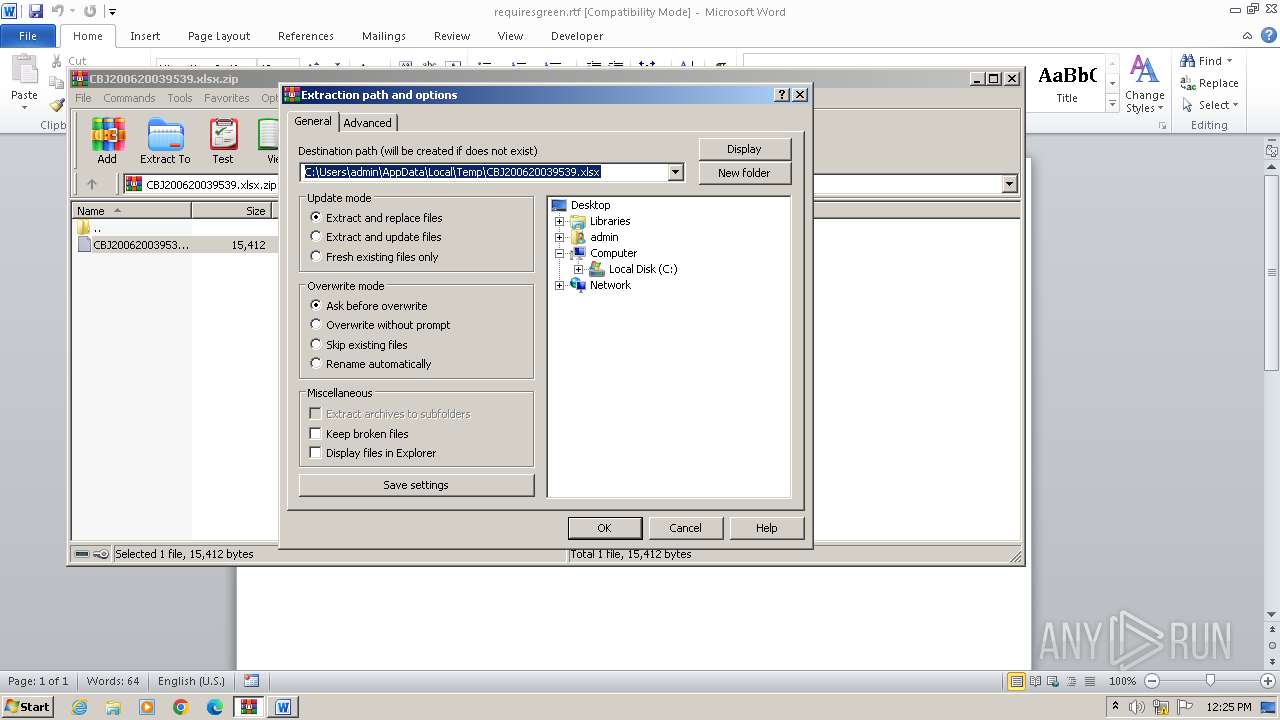The image size is (1280, 720).
Task: Open Microsoft Edge from the taskbar
Action: (x=215, y=707)
